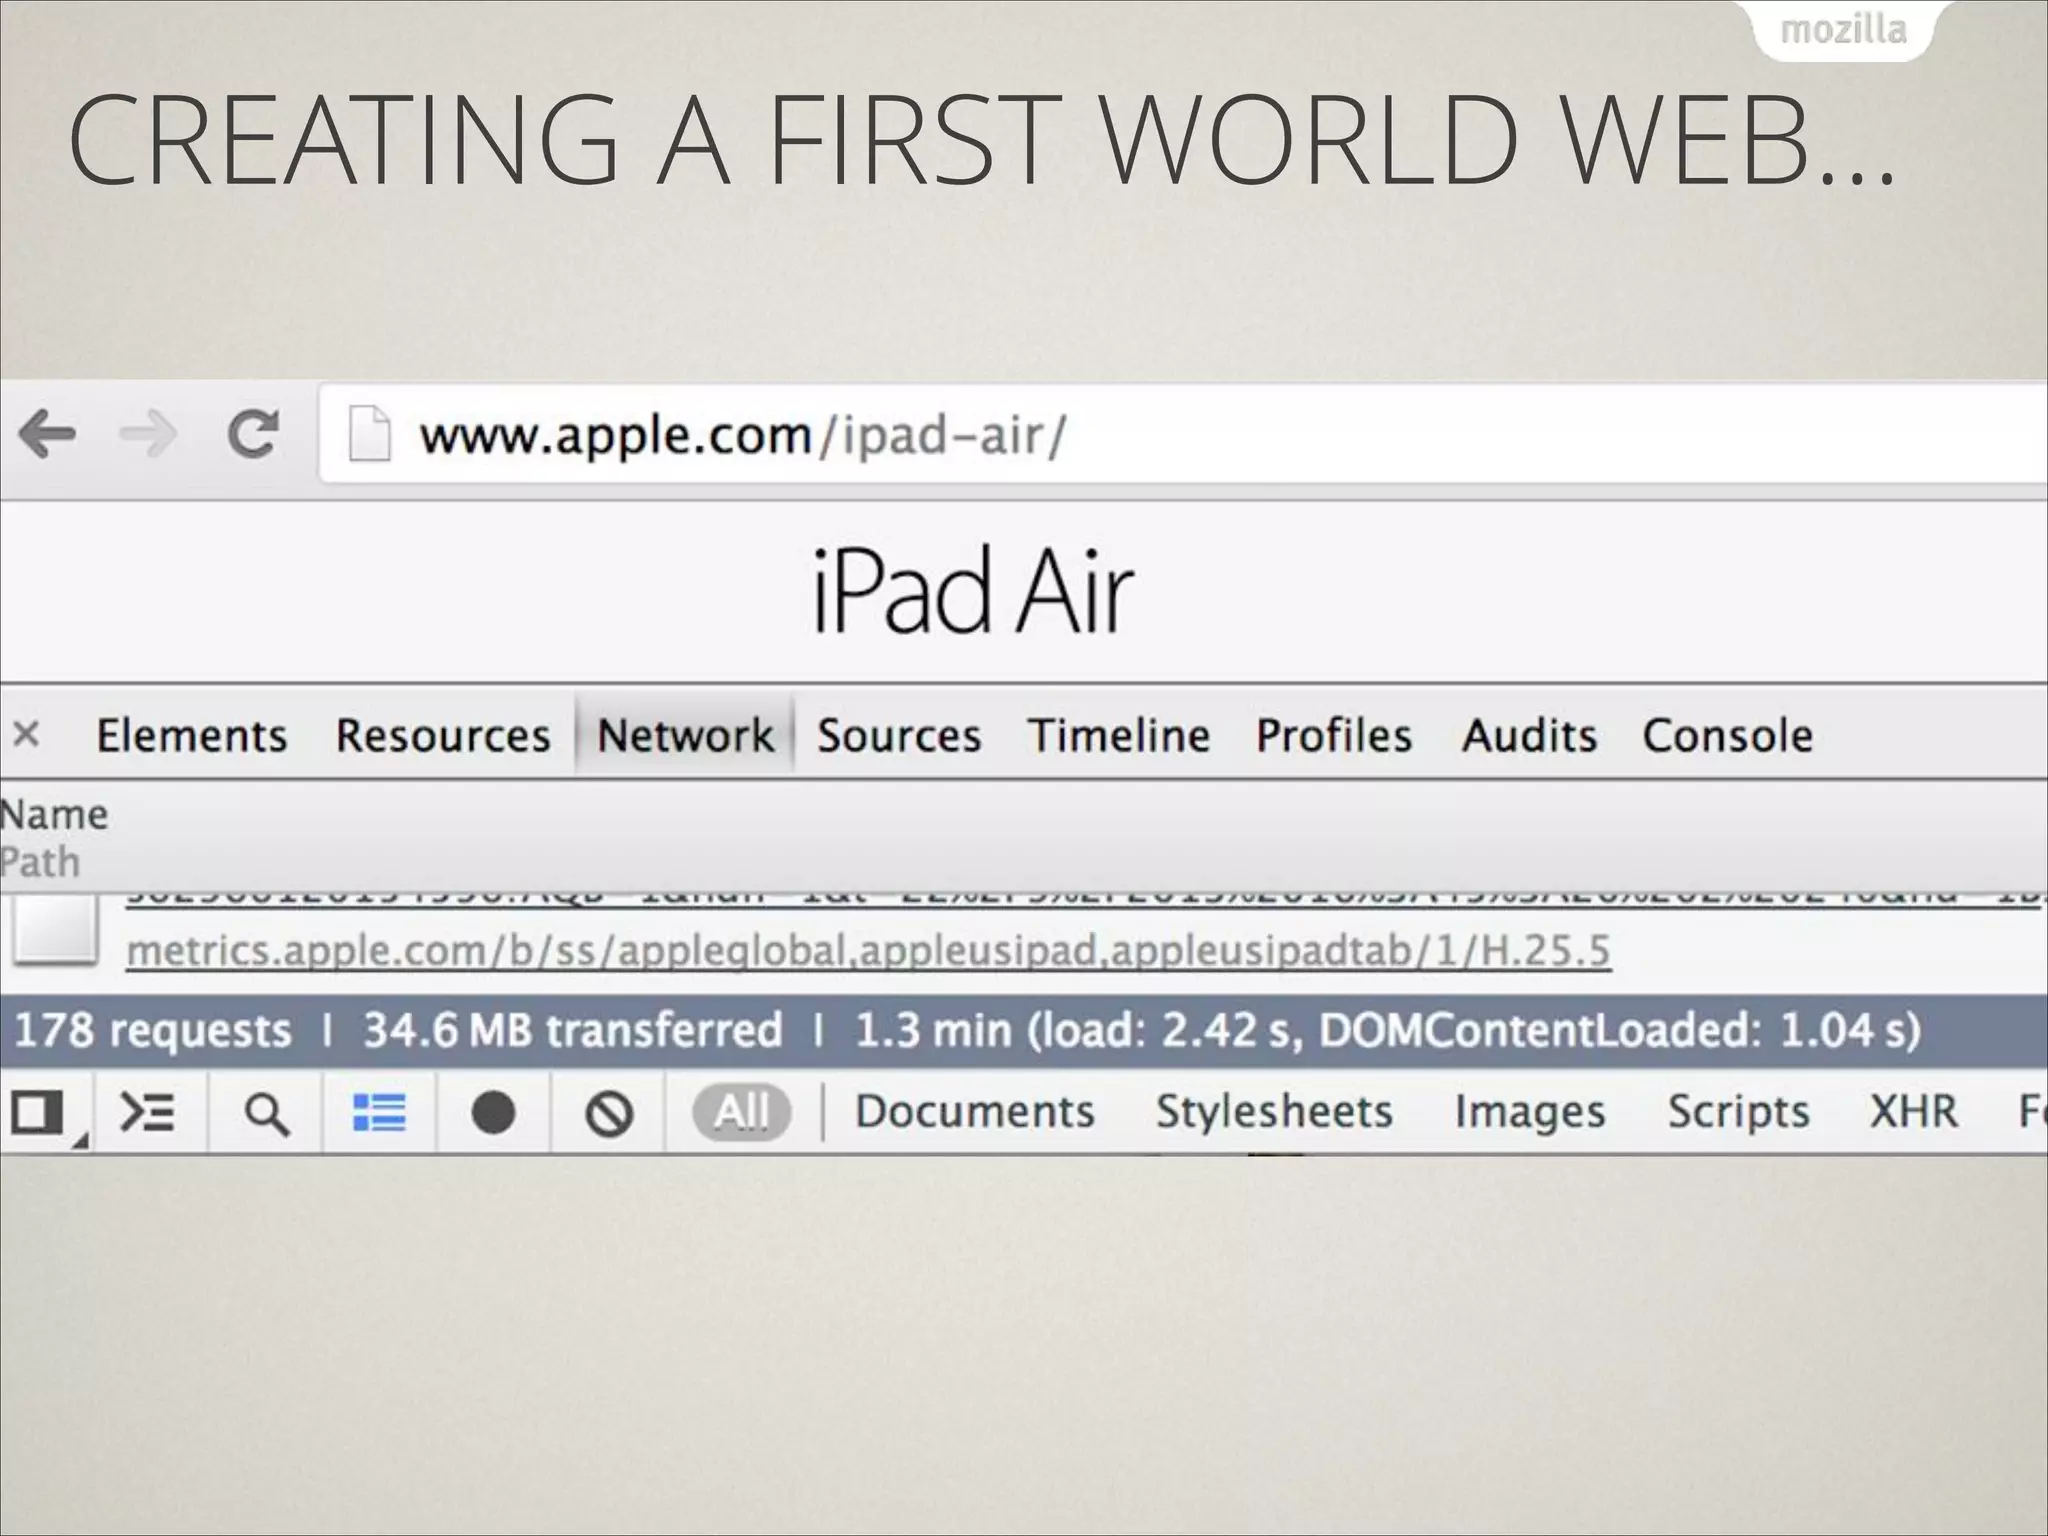Click the metrics.apple.com request file icon
The height and width of the screenshot is (1536, 2048).
click(55, 930)
